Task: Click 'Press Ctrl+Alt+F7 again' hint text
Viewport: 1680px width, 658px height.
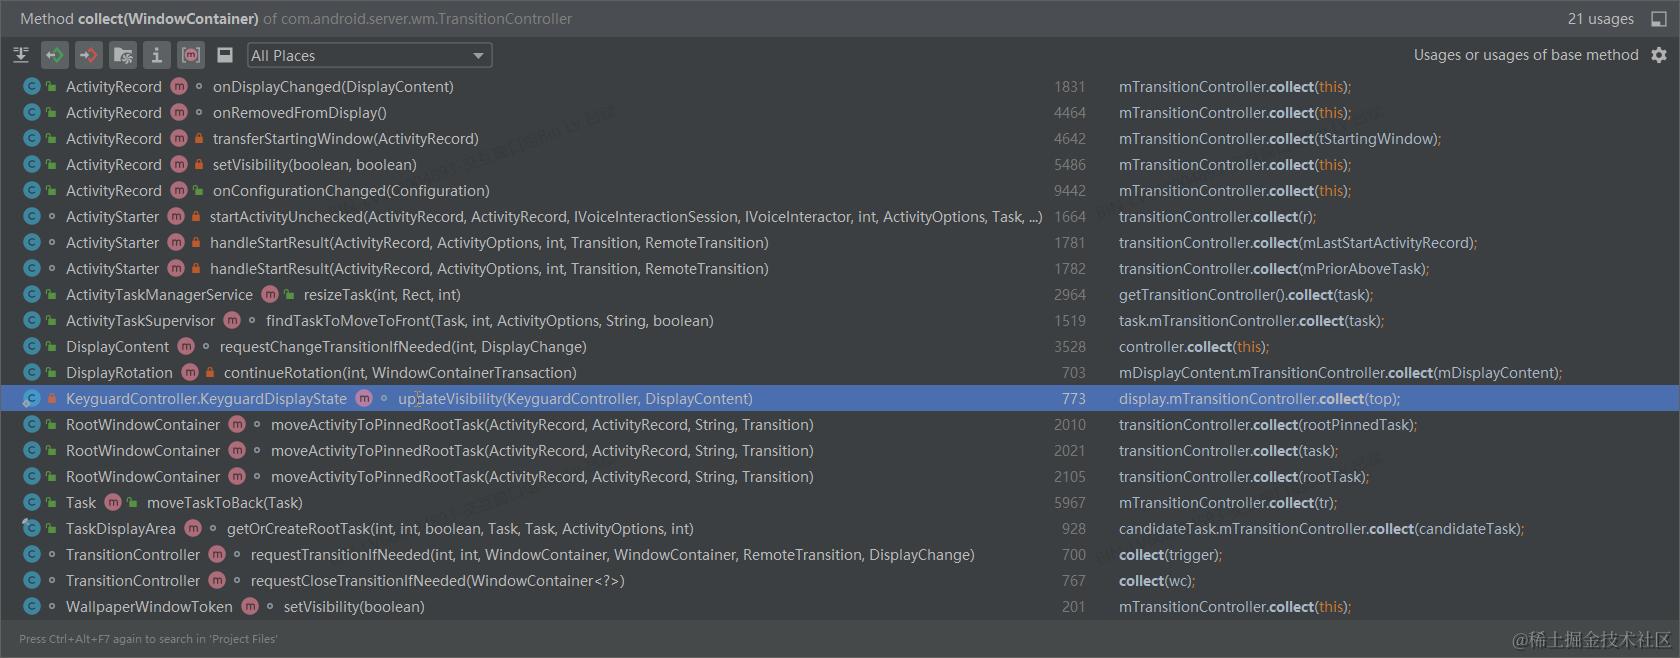Action: point(148,639)
